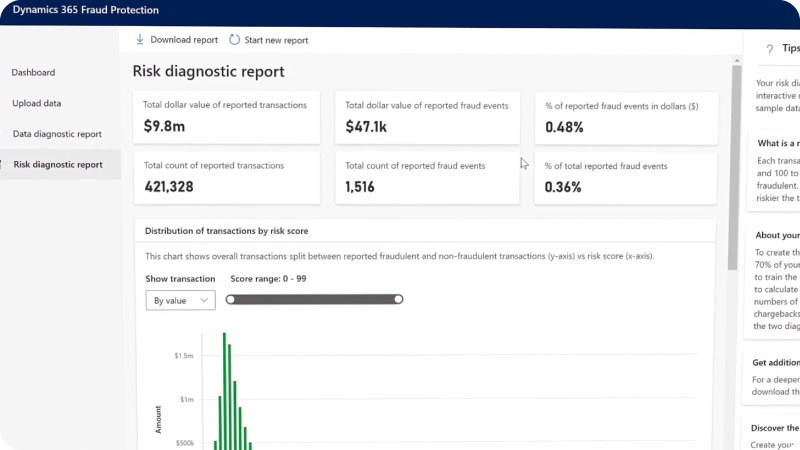This screenshot has width=800, height=450.
Task: Click the Start new report refresh icon
Action: point(234,40)
